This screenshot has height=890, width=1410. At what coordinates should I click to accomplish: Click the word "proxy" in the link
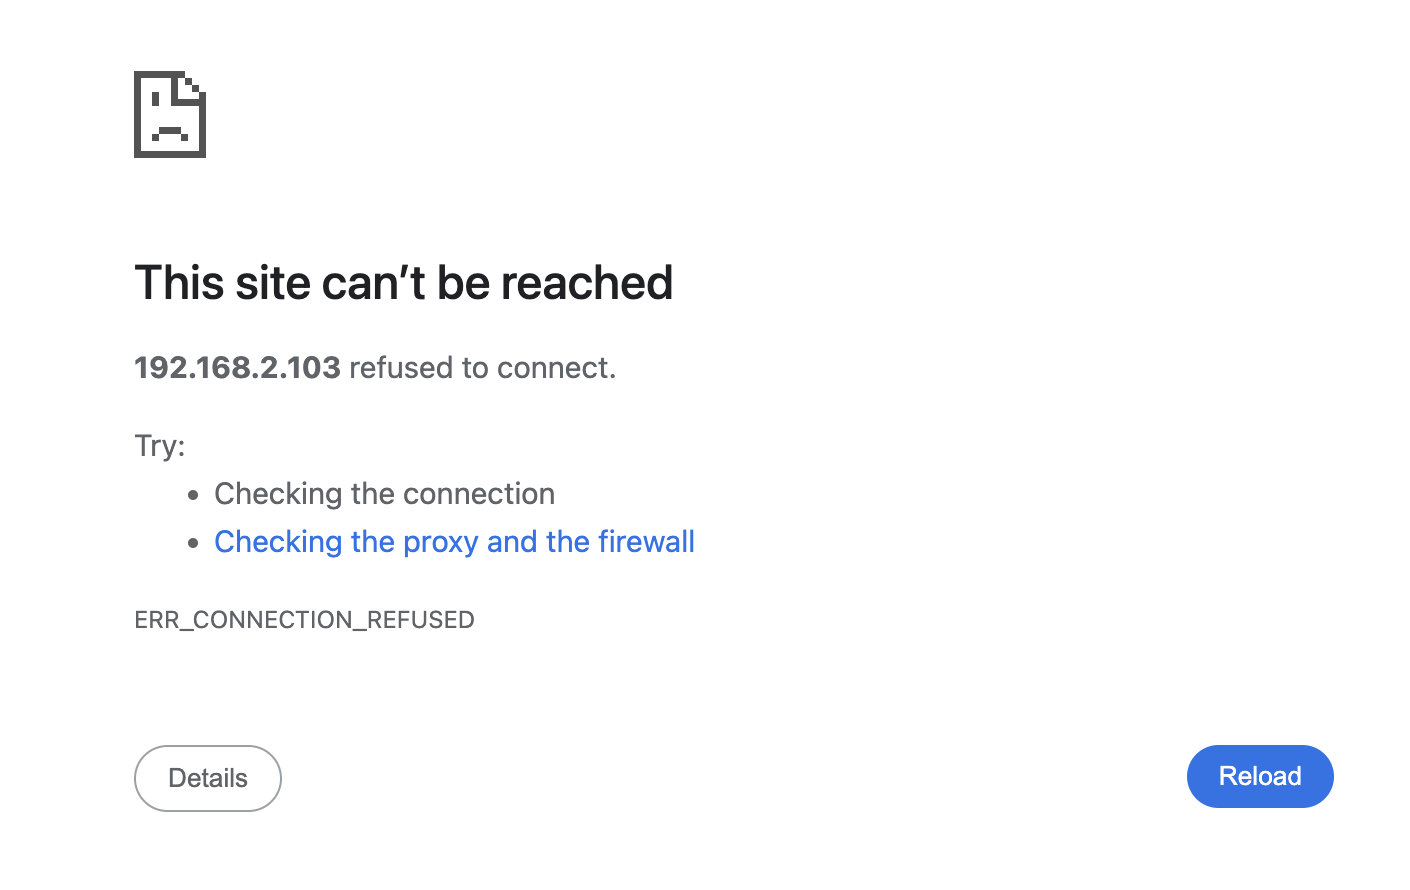click(440, 543)
